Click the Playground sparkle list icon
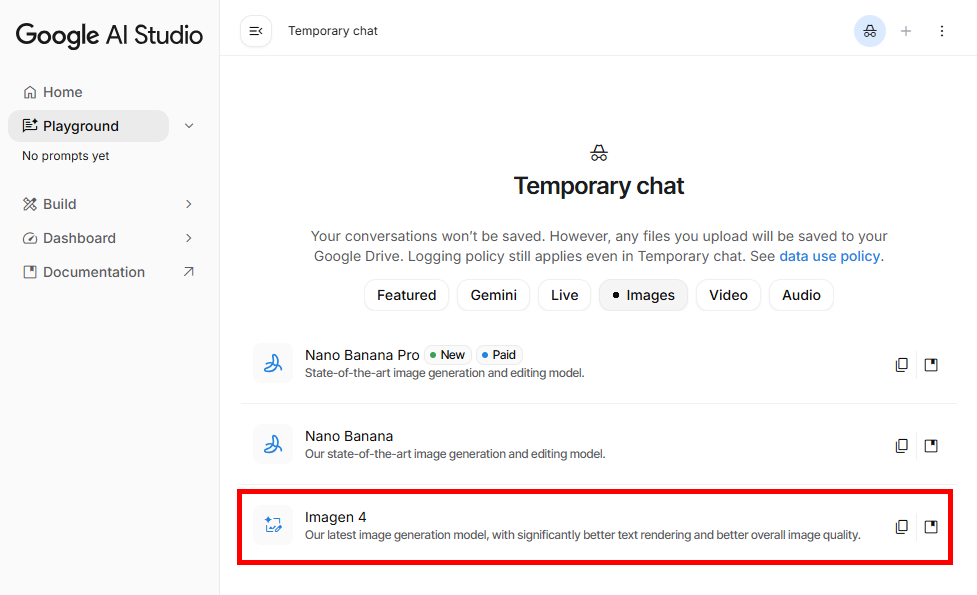The width and height of the screenshot is (977, 595). (x=30, y=125)
